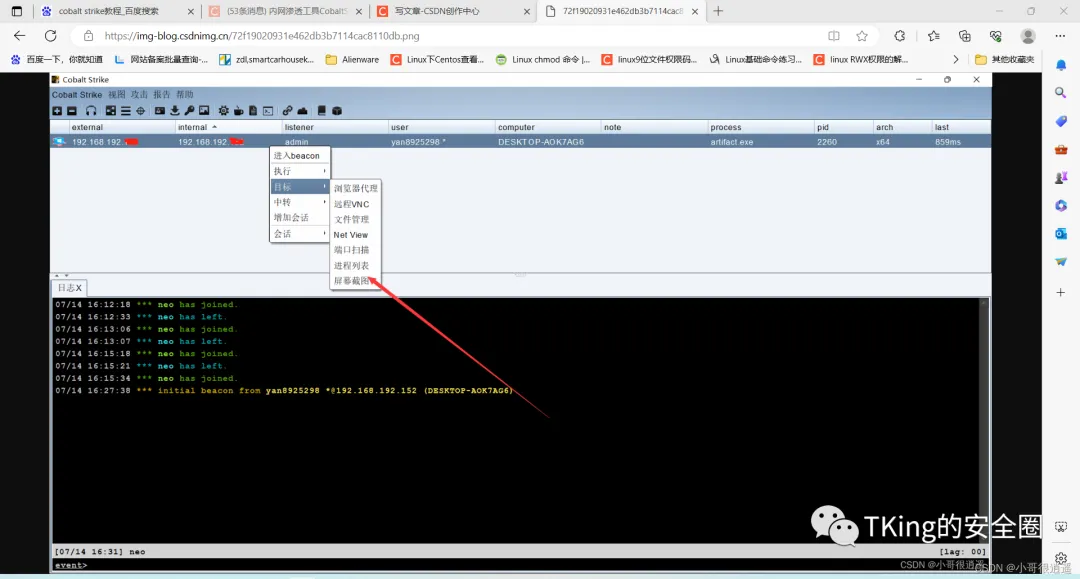Click the browser refresh icon

coord(50,36)
